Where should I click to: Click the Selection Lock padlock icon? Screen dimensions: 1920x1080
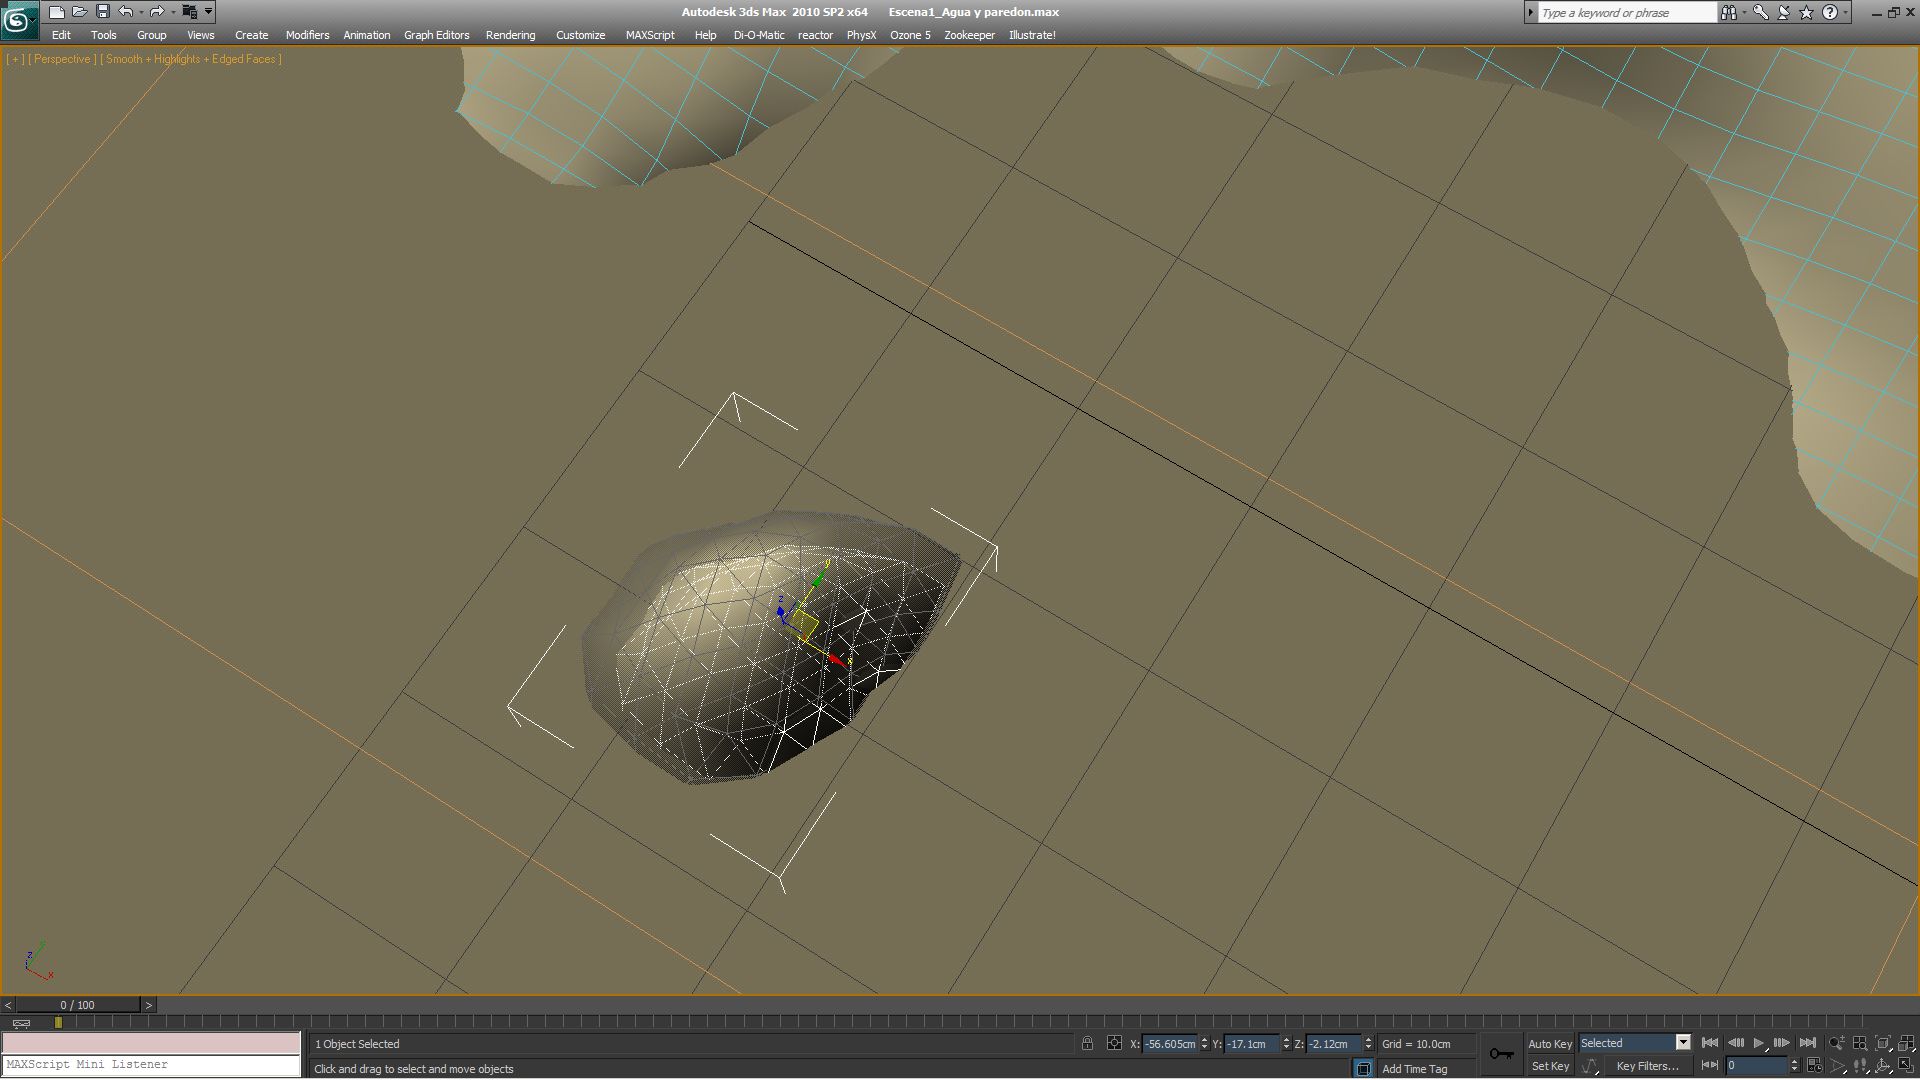[1087, 1043]
